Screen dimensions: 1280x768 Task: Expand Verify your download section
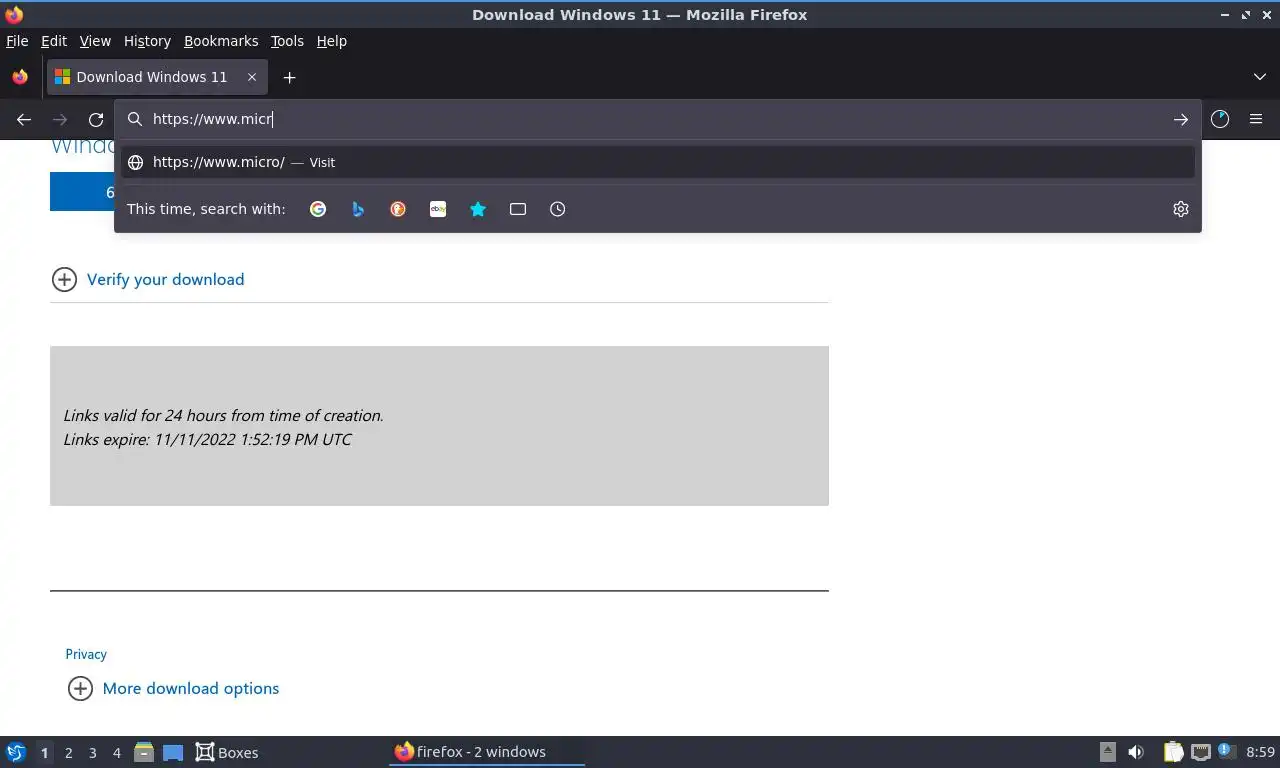tap(147, 279)
